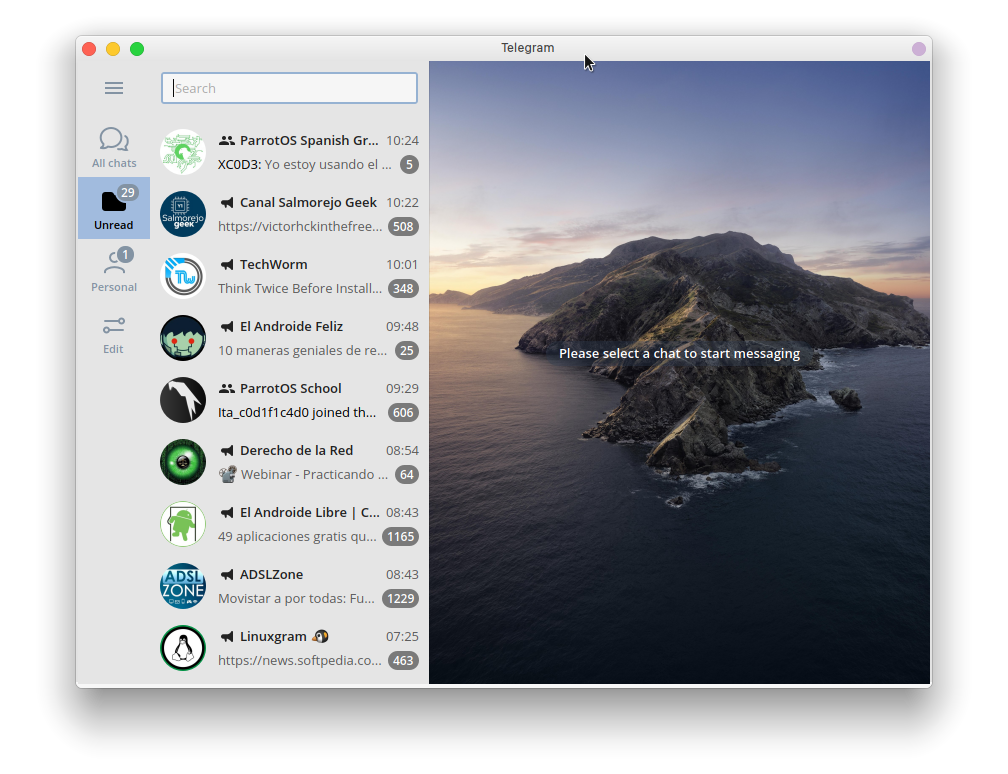Click unread badge 606 on ParrotOS School
This screenshot has height=774, width=1008.
tap(403, 413)
